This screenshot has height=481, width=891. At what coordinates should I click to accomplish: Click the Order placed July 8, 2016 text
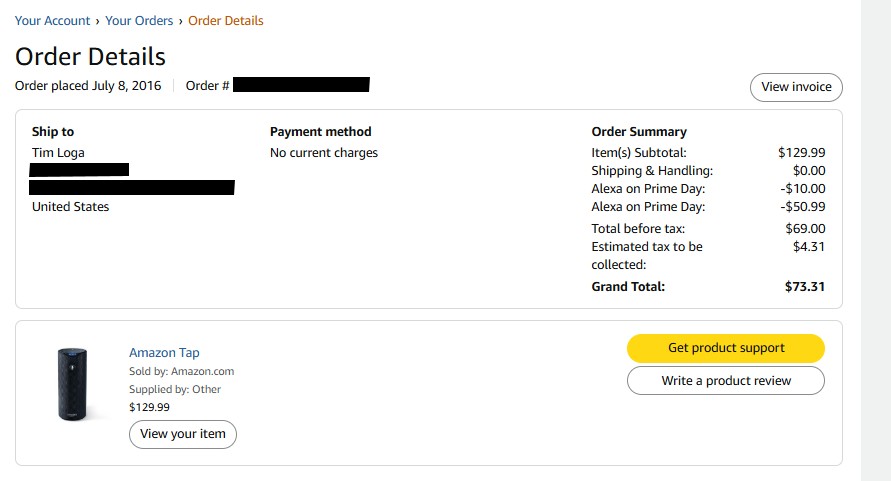click(x=88, y=86)
